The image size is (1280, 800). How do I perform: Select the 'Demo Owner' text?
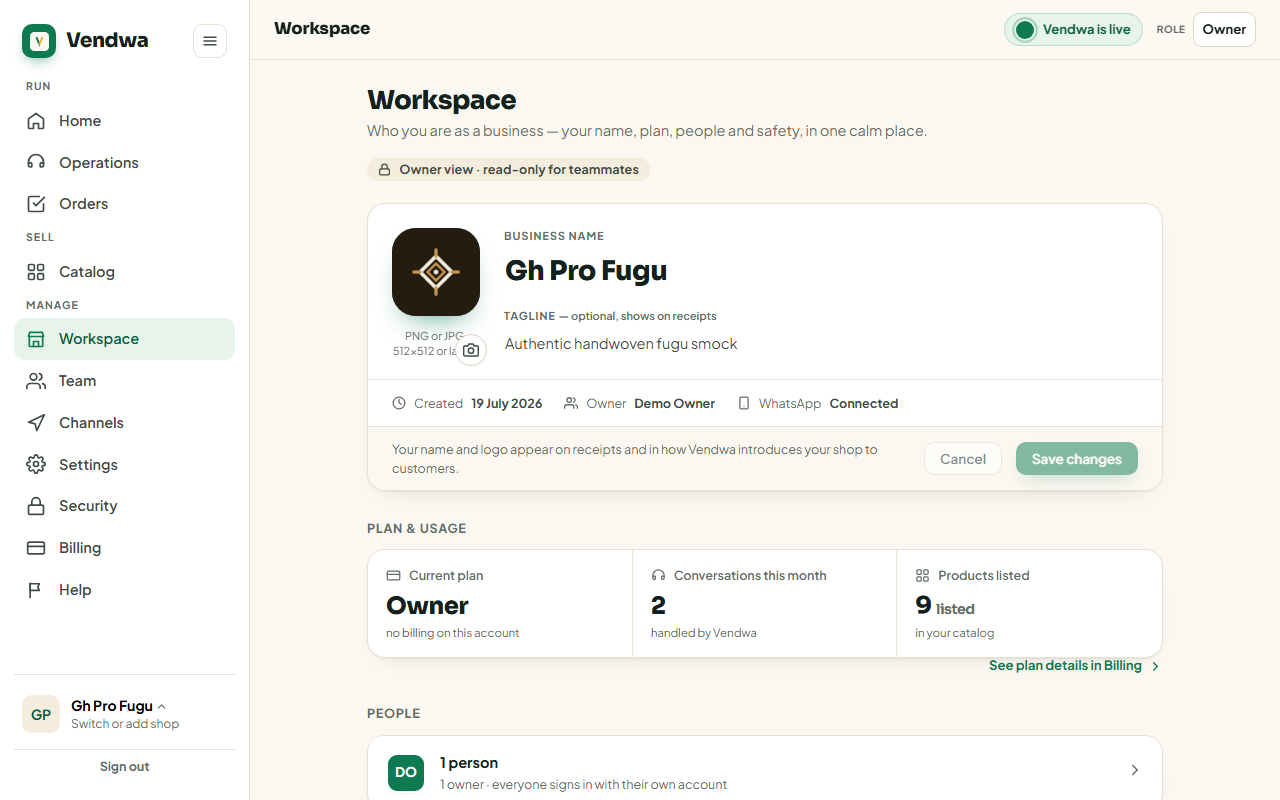[x=675, y=404]
